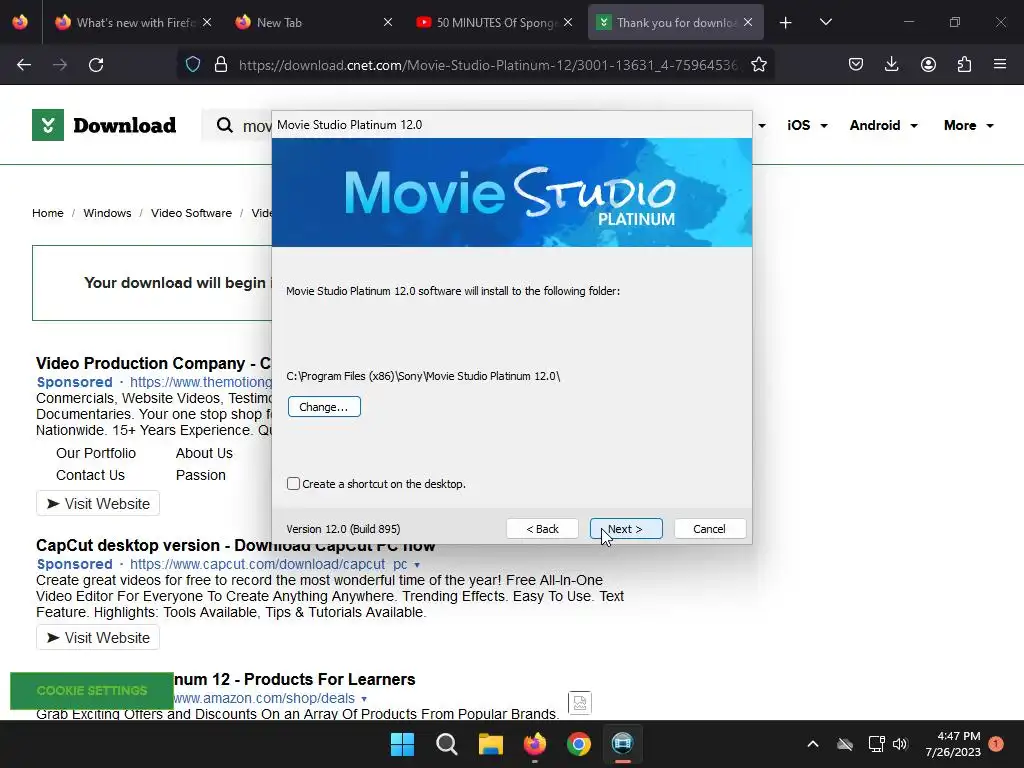Image resolution: width=1024 pixels, height=768 pixels.
Task: Close the YouTube 50 MINUTES tab
Action: pos(568,22)
